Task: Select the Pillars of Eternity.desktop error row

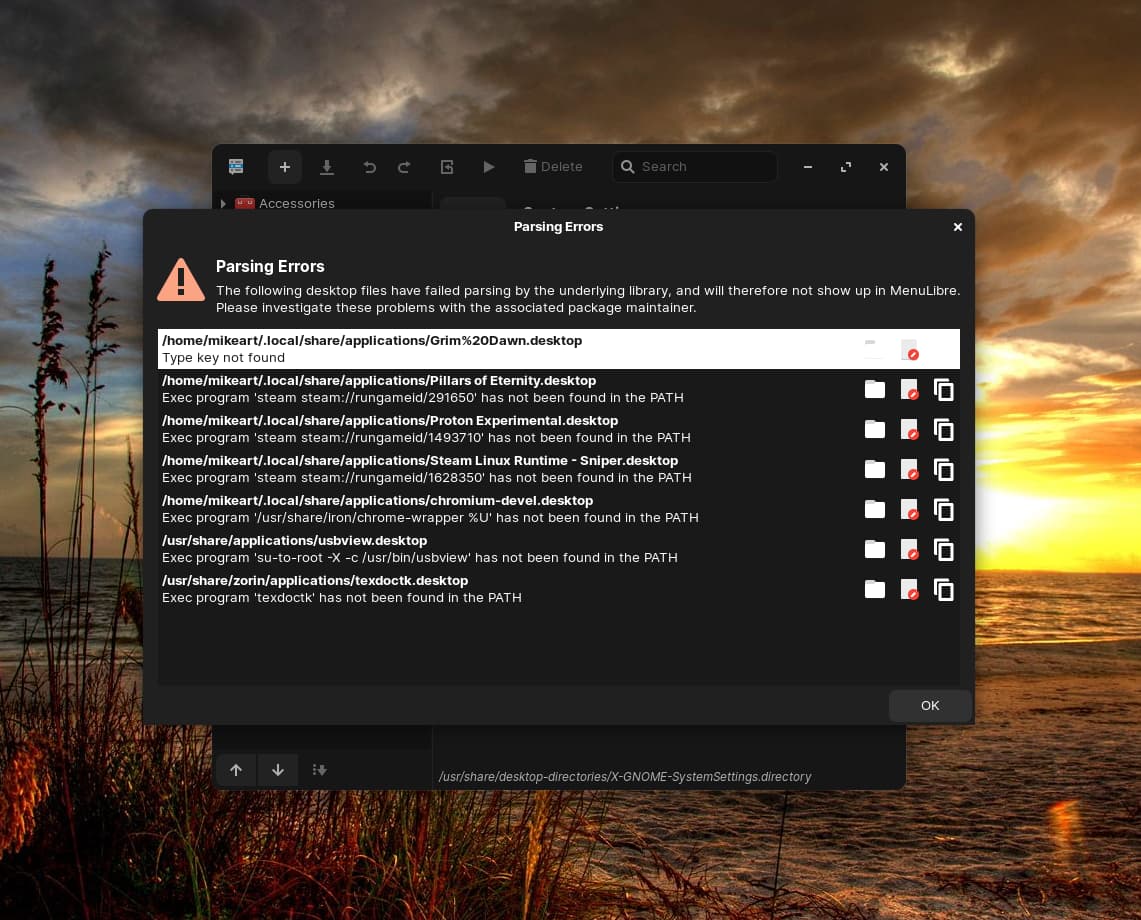Action: (x=558, y=389)
